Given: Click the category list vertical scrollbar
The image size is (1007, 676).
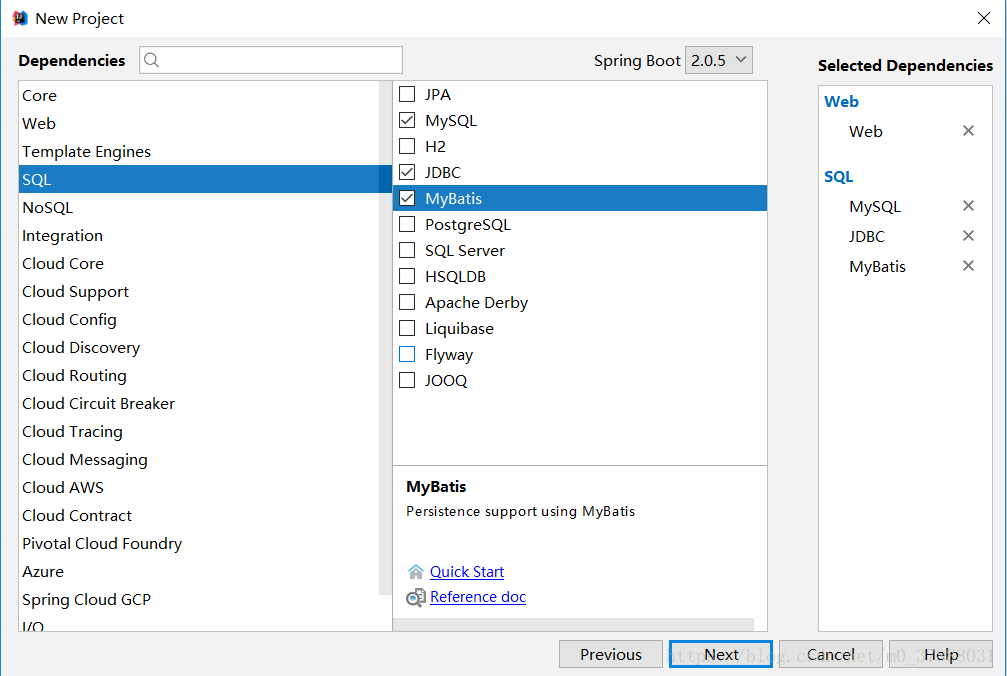Looking at the screenshot, I should [385, 338].
